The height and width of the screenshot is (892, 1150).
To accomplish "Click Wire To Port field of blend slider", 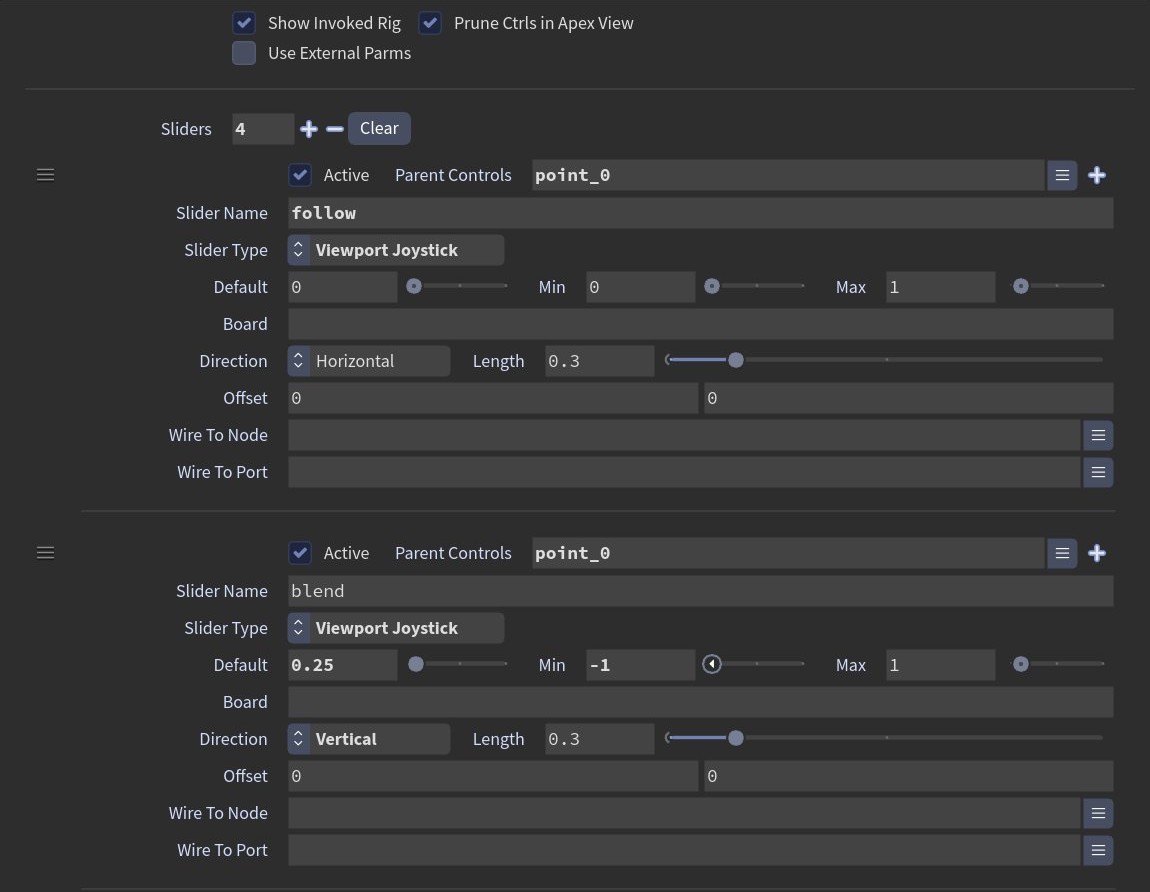I will pos(684,850).
